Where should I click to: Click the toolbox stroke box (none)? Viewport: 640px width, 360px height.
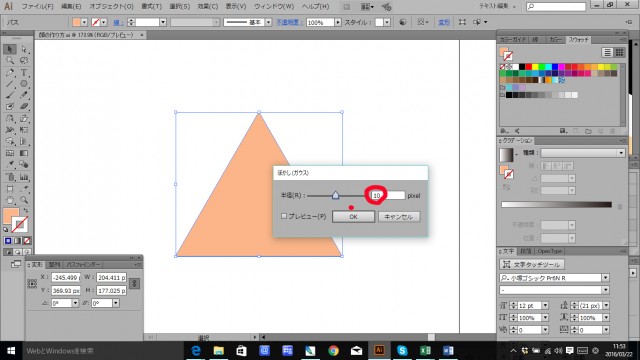coord(20,224)
